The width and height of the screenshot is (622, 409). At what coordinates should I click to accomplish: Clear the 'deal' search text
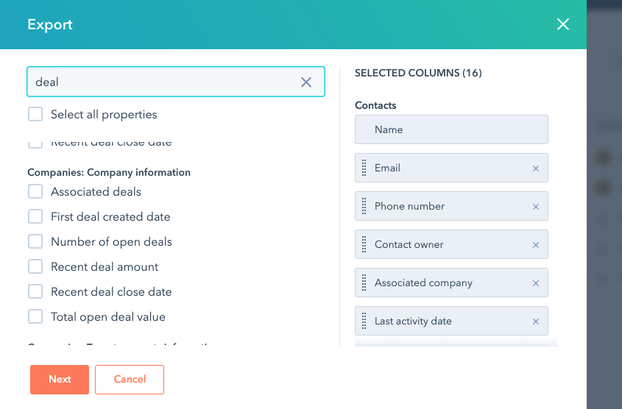(x=306, y=82)
